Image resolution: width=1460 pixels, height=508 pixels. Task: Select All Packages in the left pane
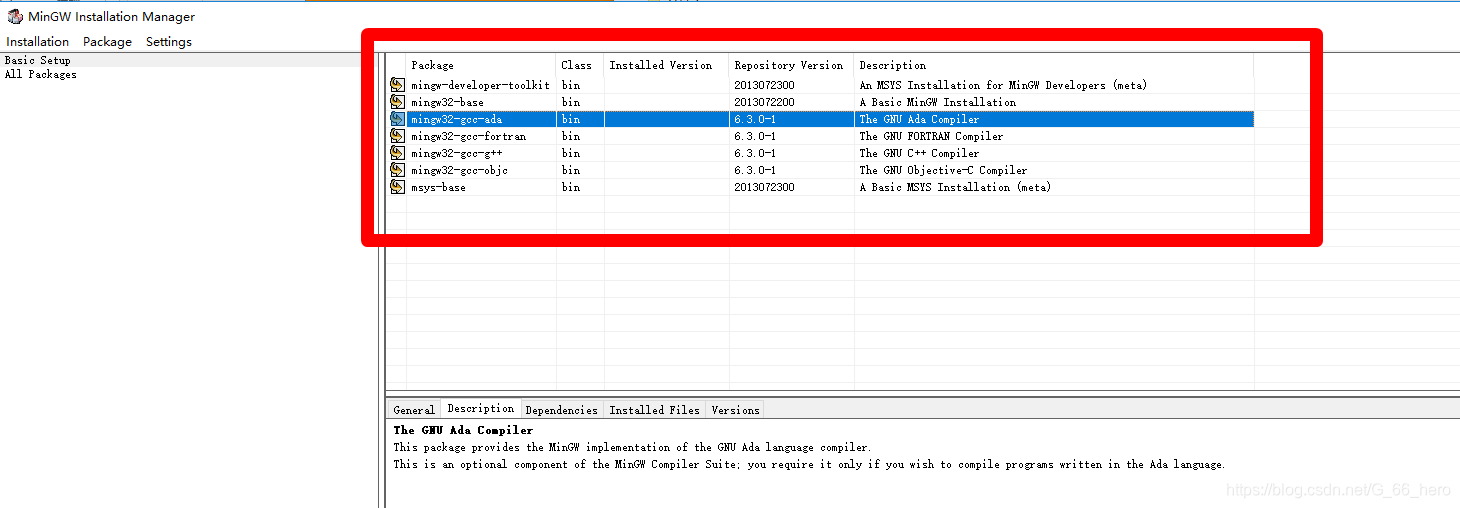(41, 74)
